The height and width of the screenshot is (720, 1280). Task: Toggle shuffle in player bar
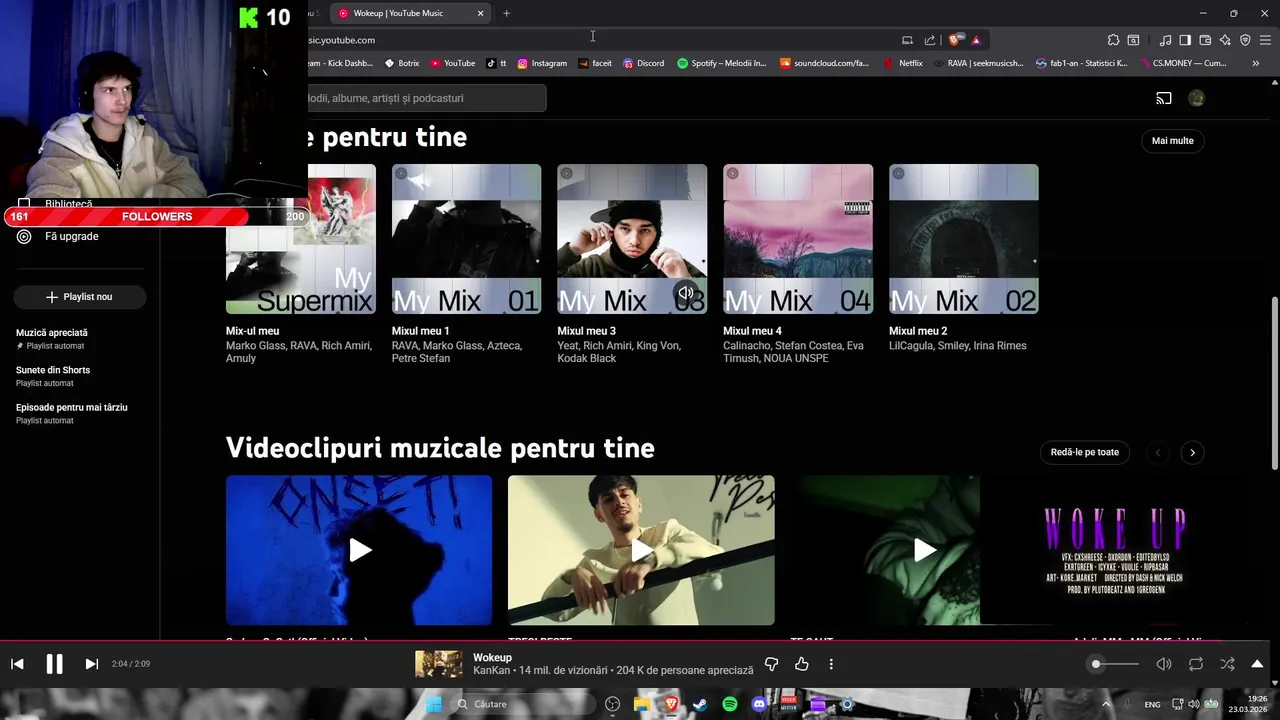[1227, 664]
